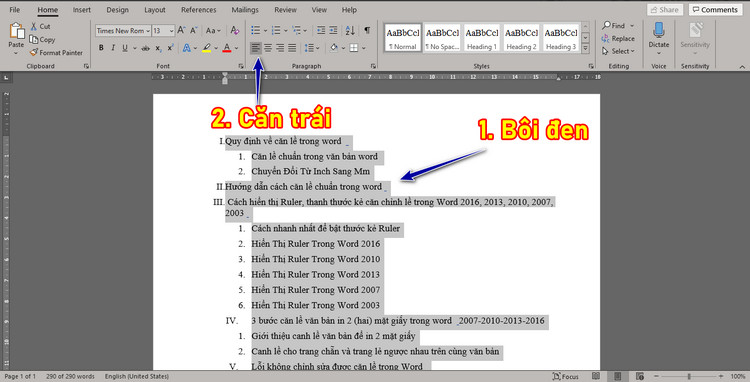Click the Clear All Formatting icon
The image size is (750, 382).
[x=234, y=30]
